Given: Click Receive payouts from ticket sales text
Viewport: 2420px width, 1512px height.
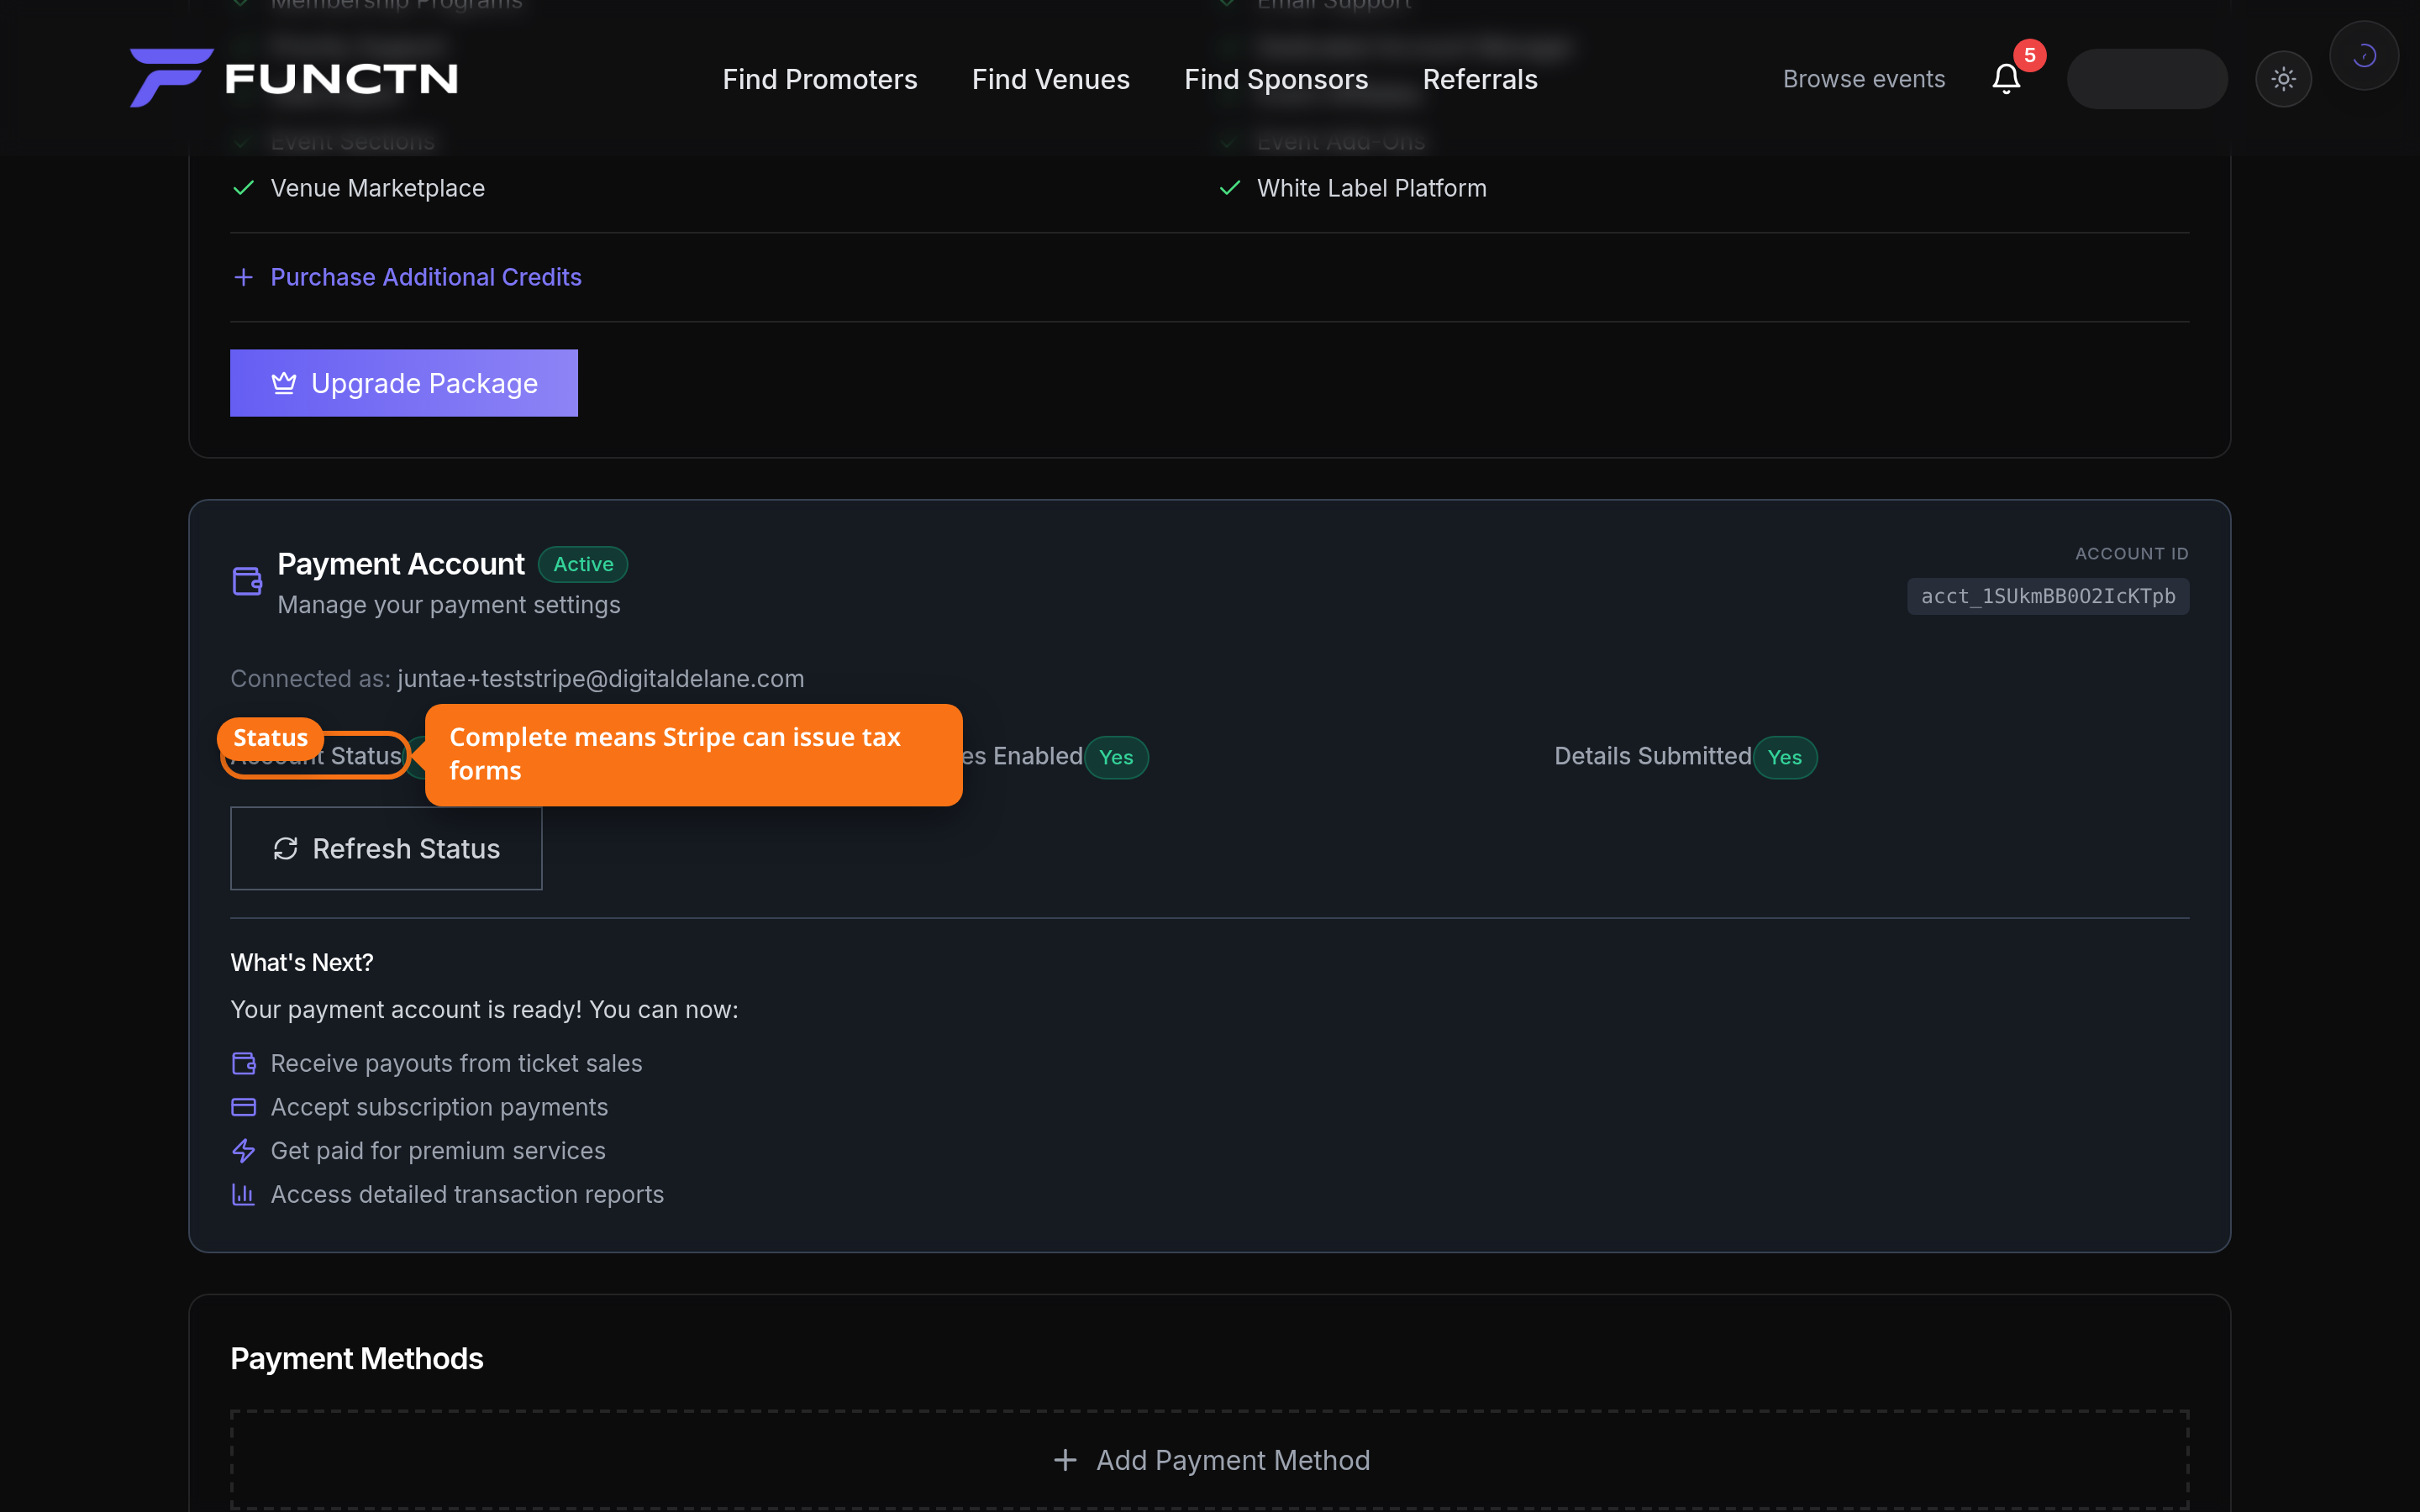Looking at the screenshot, I should coord(456,1063).
